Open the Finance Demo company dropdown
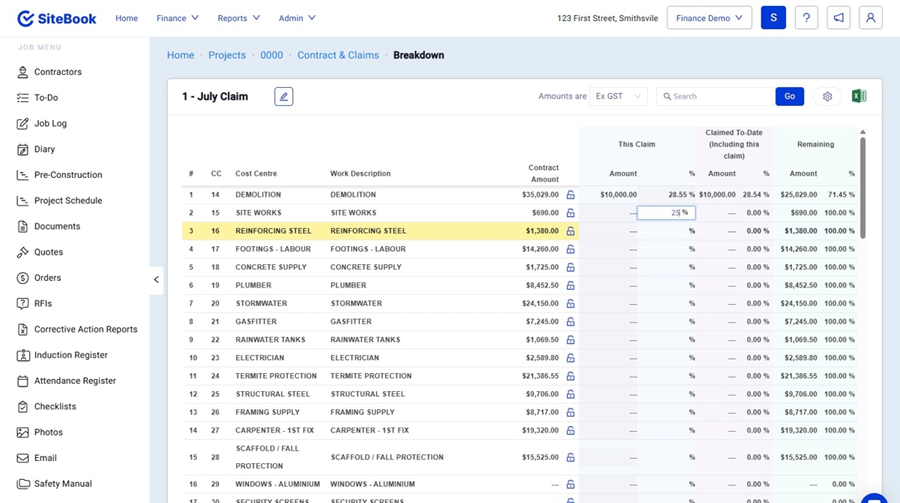 [709, 18]
